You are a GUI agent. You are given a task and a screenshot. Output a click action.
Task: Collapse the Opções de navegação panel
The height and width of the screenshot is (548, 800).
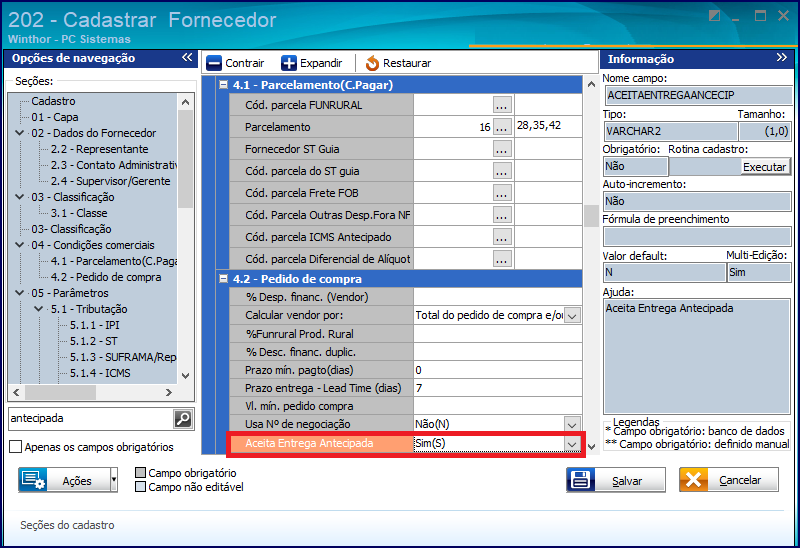point(187,58)
